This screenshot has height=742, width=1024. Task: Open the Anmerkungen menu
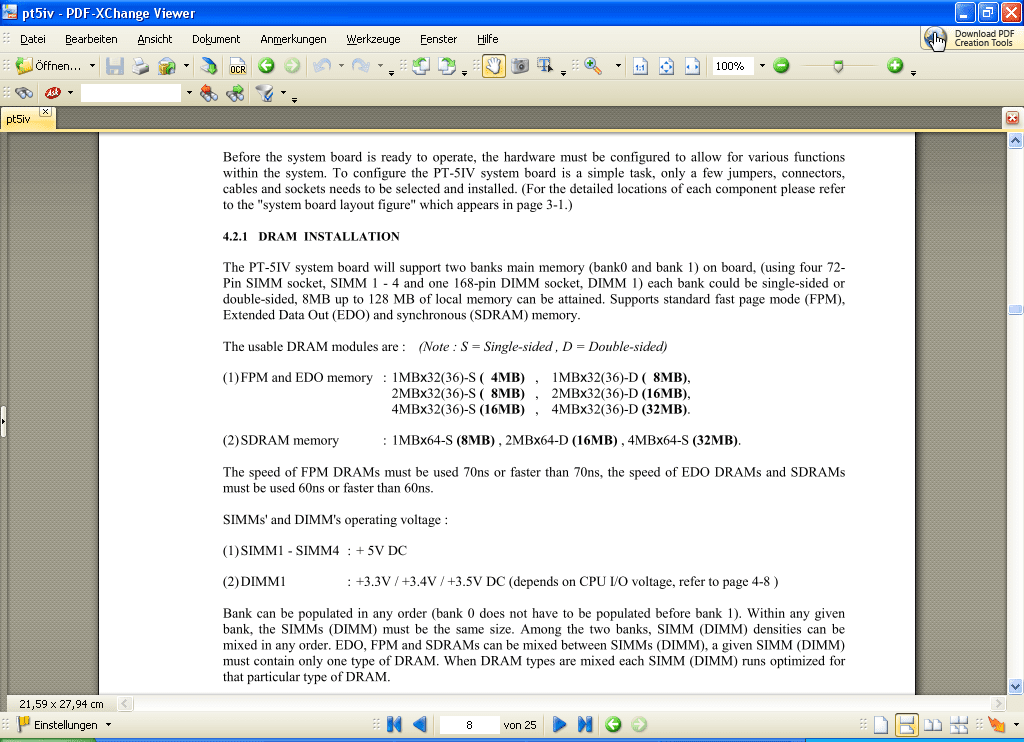point(293,39)
